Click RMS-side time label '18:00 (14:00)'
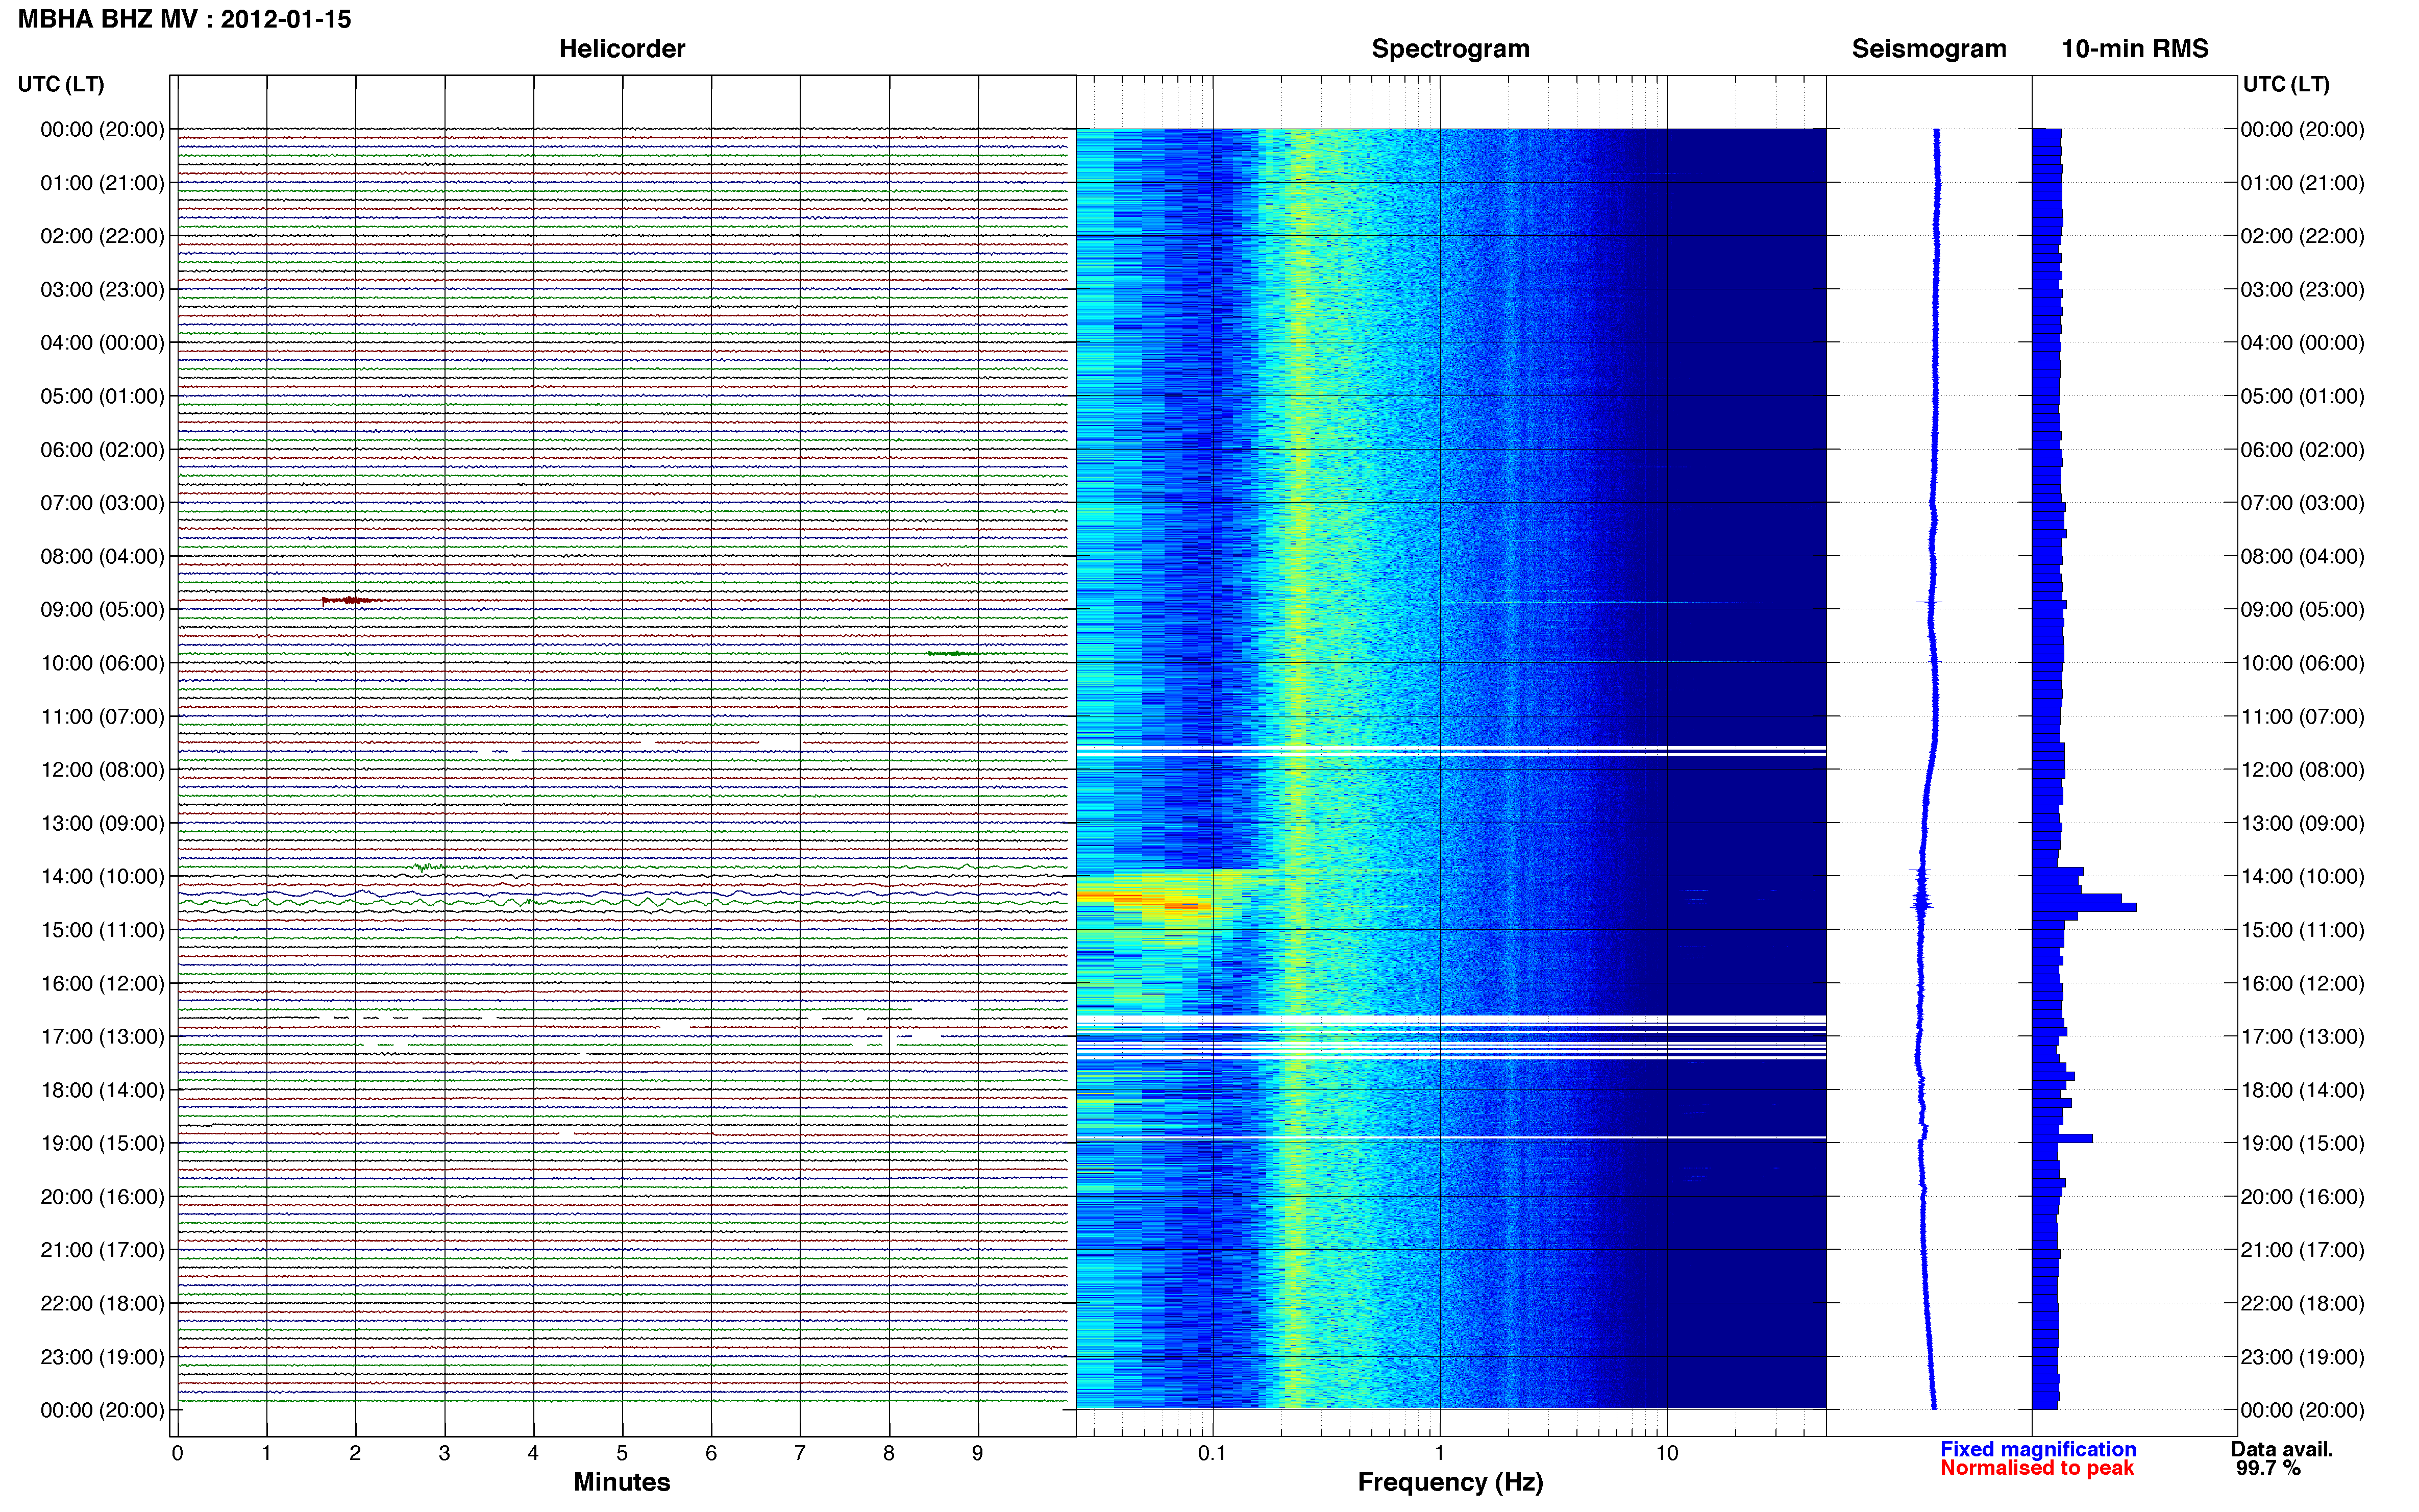 (x=2302, y=1090)
